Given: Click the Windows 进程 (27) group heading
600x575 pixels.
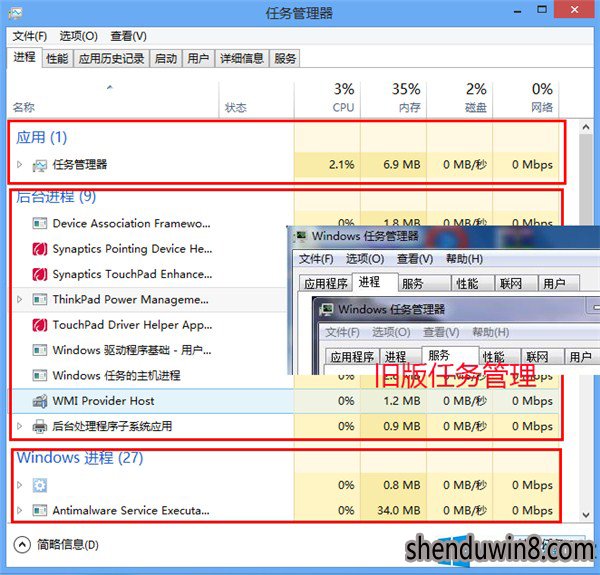Looking at the screenshot, I should (x=80, y=457).
